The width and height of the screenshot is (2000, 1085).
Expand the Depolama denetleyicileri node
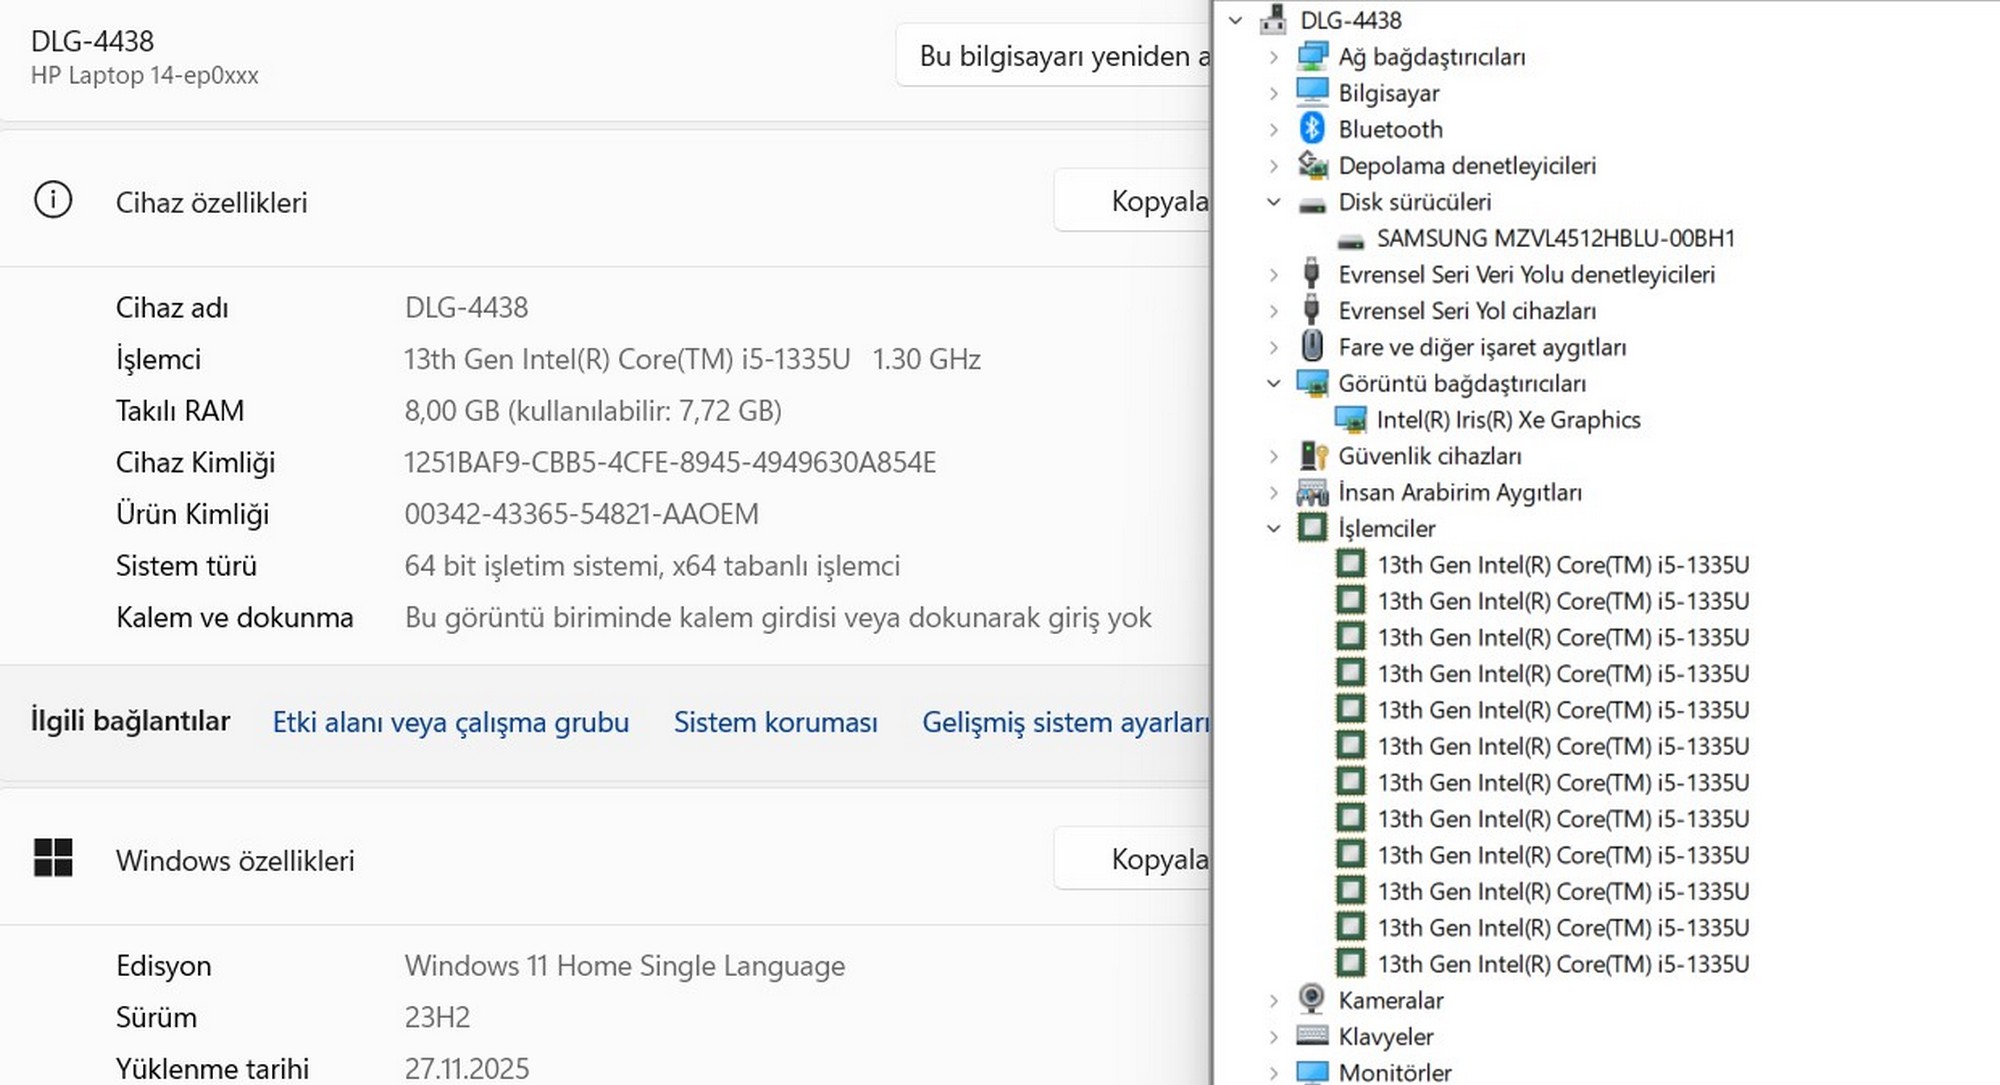(1274, 166)
